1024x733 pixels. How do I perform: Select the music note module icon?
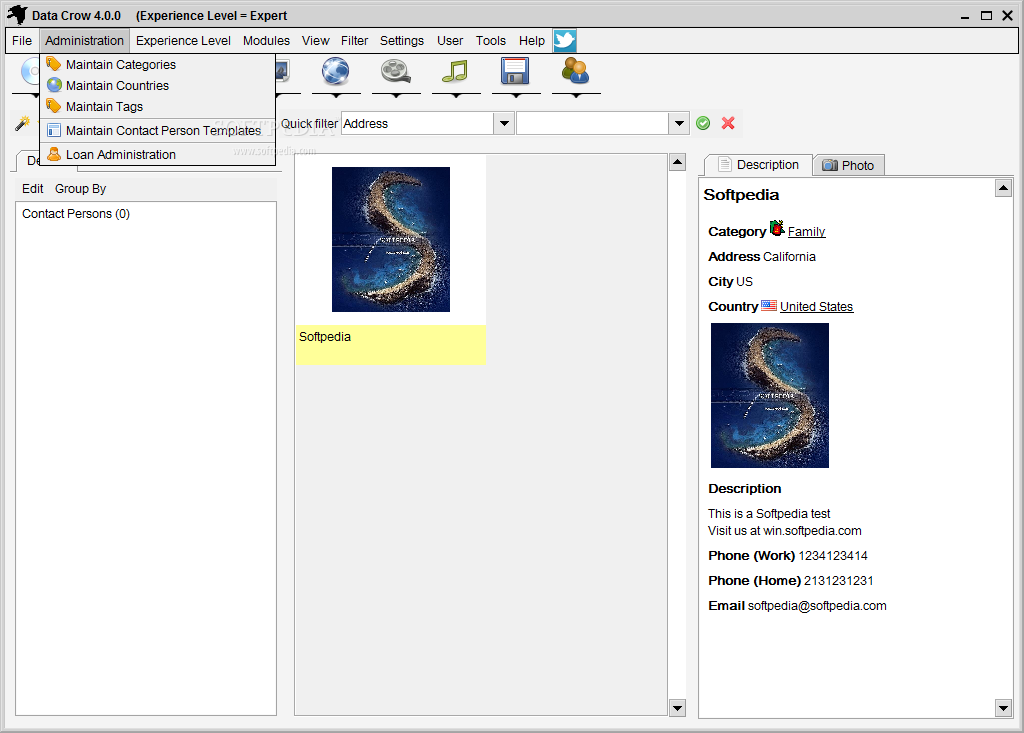point(455,71)
